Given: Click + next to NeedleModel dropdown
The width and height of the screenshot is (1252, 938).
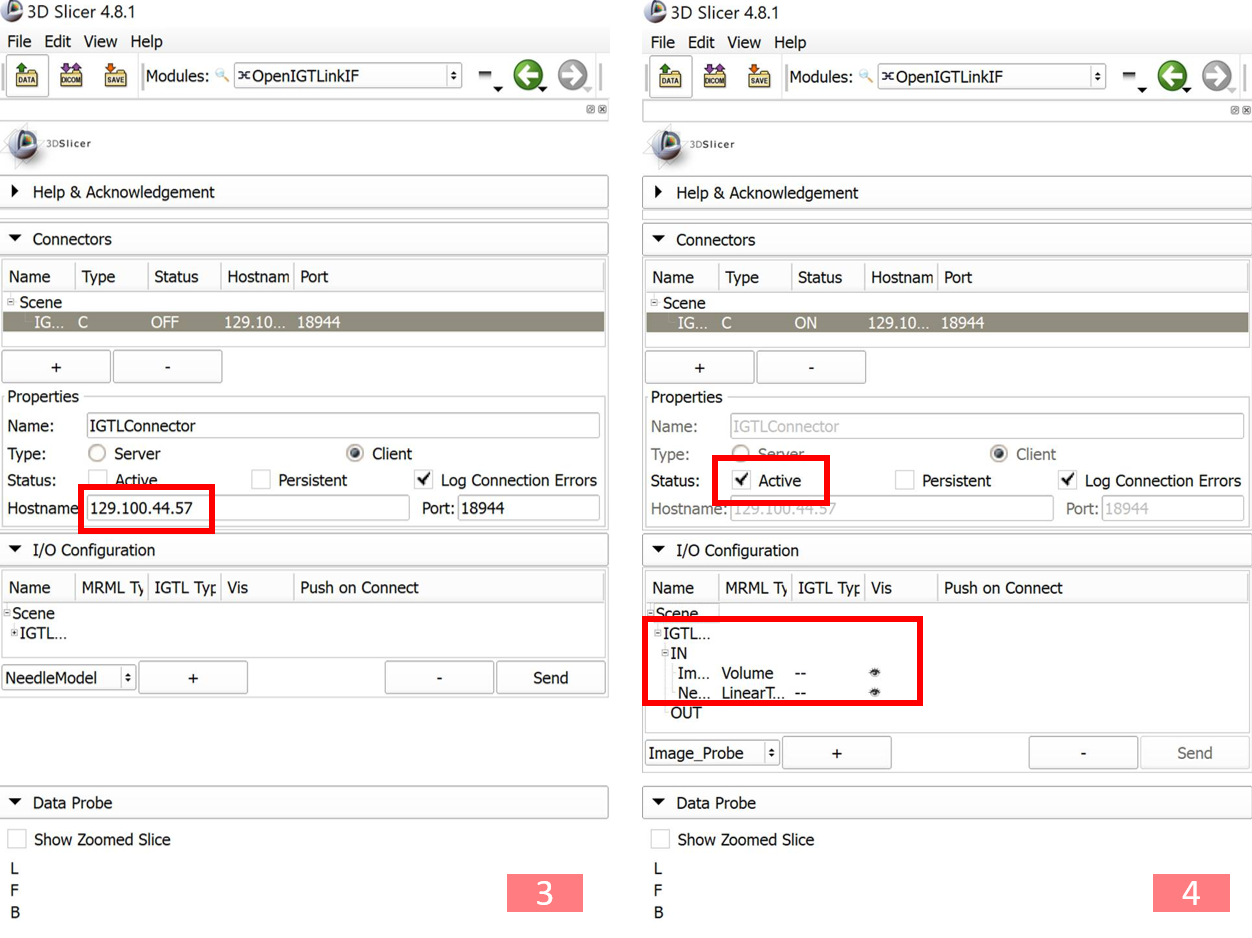Looking at the screenshot, I should 193,678.
